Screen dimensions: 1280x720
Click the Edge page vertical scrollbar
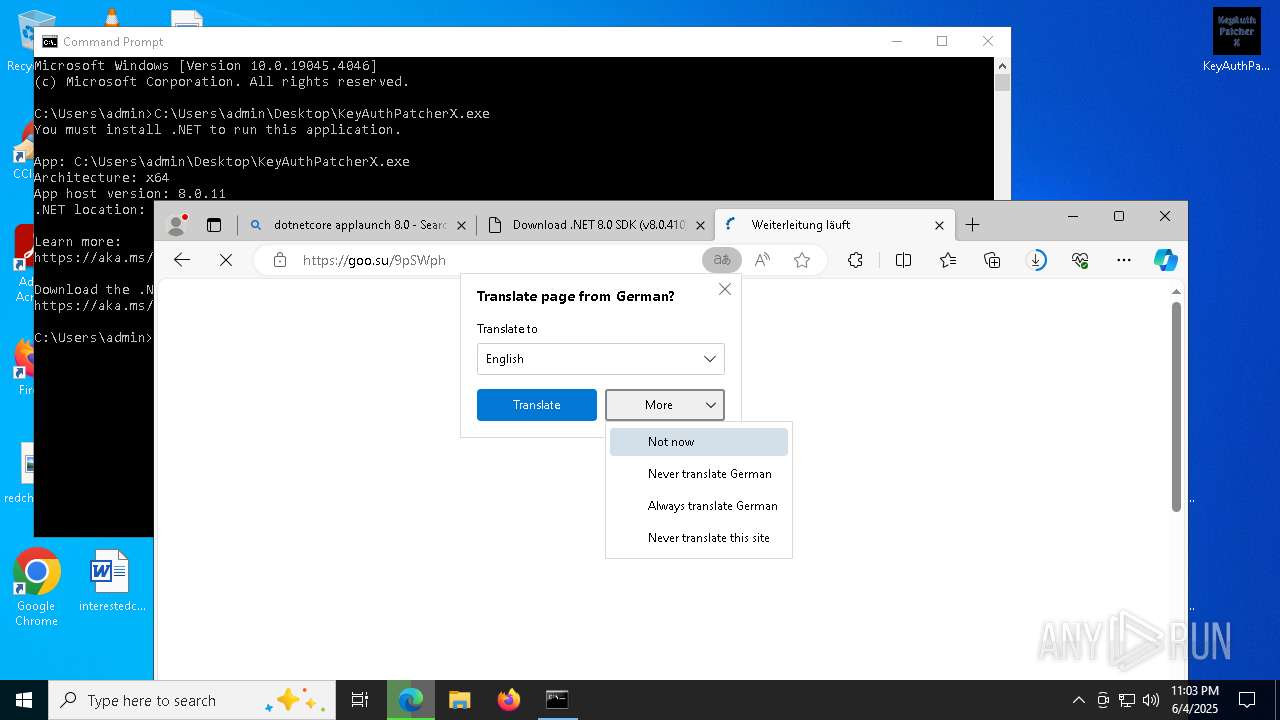pyautogui.click(x=1177, y=405)
